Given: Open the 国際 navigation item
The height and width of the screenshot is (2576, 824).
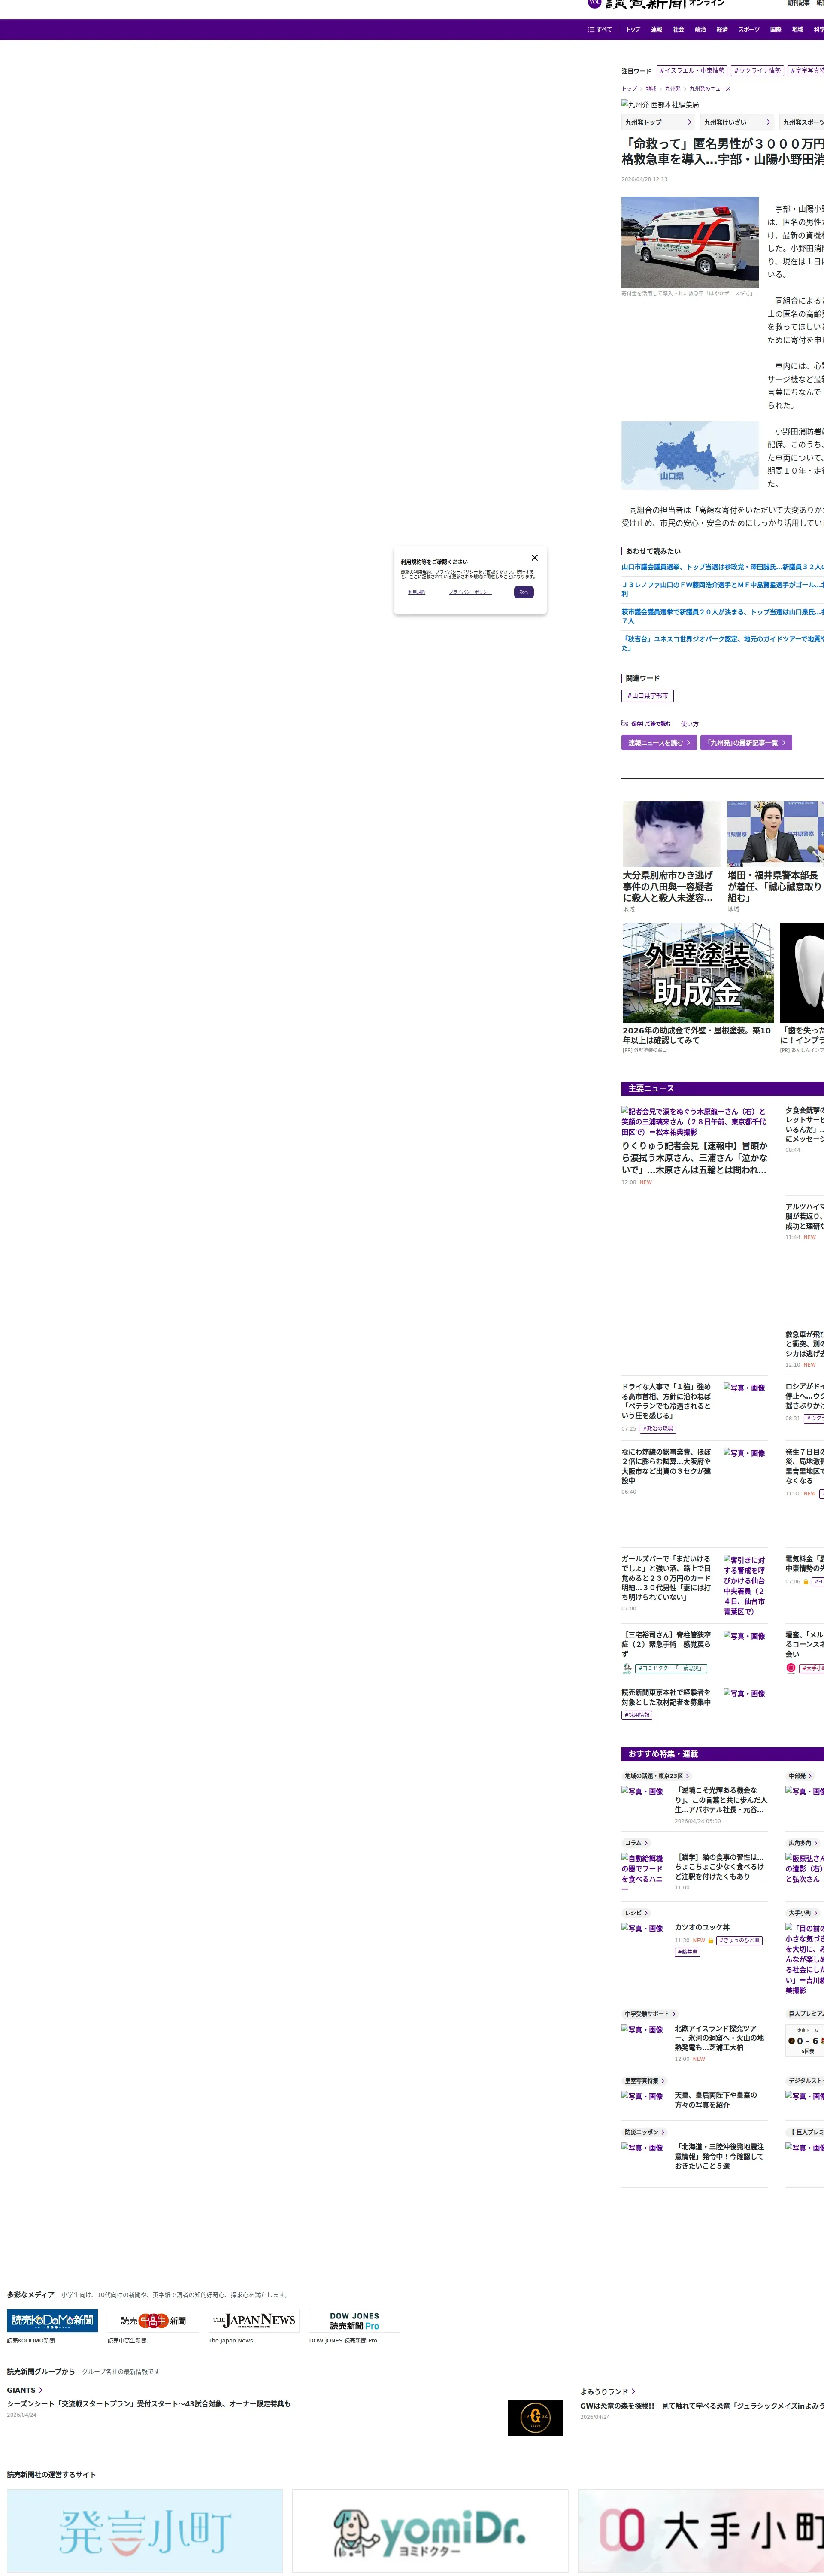Looking at the screenshot, I should pyautogui.click(x=775, y=30).
